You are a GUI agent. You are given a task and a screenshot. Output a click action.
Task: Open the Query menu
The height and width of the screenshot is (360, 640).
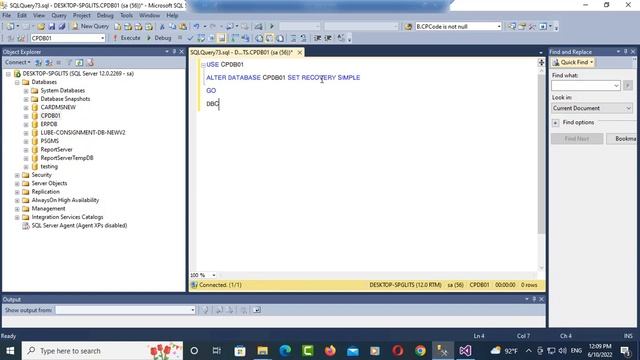coord(59,15)
